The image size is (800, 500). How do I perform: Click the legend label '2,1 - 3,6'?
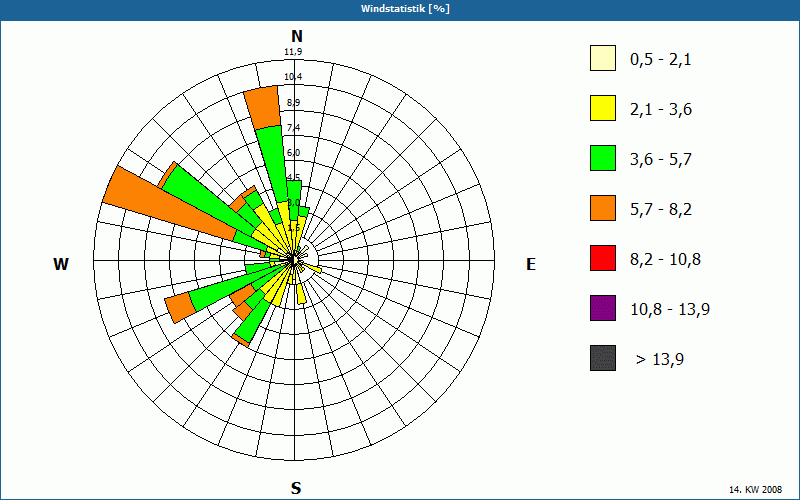click(x=661, y=110)
